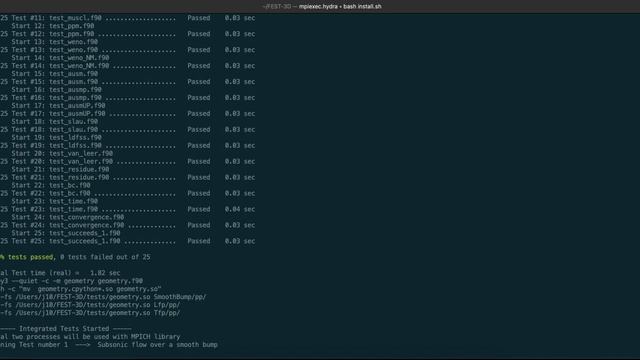Click the terminal title 'mpiexec.hydra • bash install.sh'
Viewport: 640px width, 360px height.
340,7
